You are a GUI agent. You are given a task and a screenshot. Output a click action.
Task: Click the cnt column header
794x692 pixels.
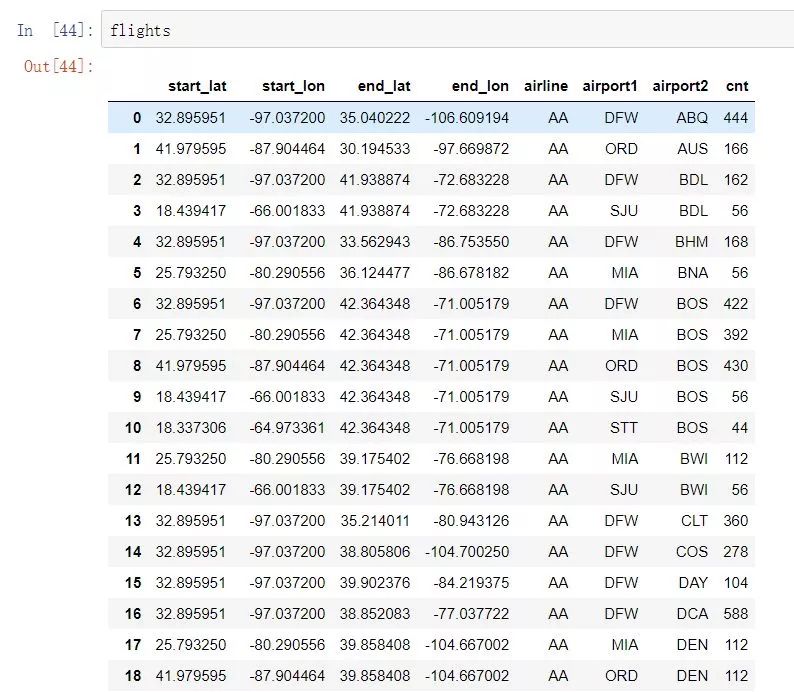click(737, 86)
